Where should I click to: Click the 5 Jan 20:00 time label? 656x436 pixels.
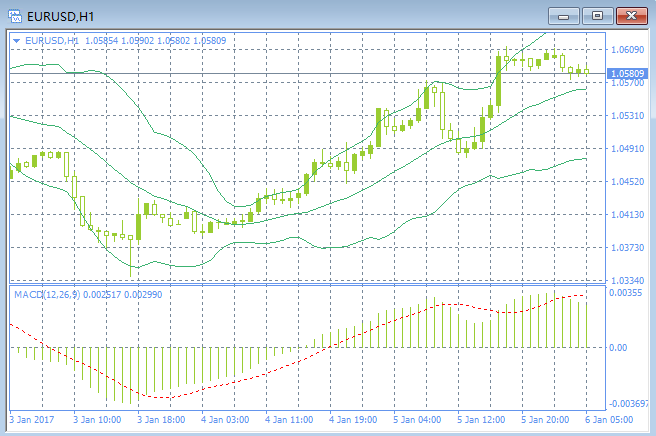(x=545, y=420)
